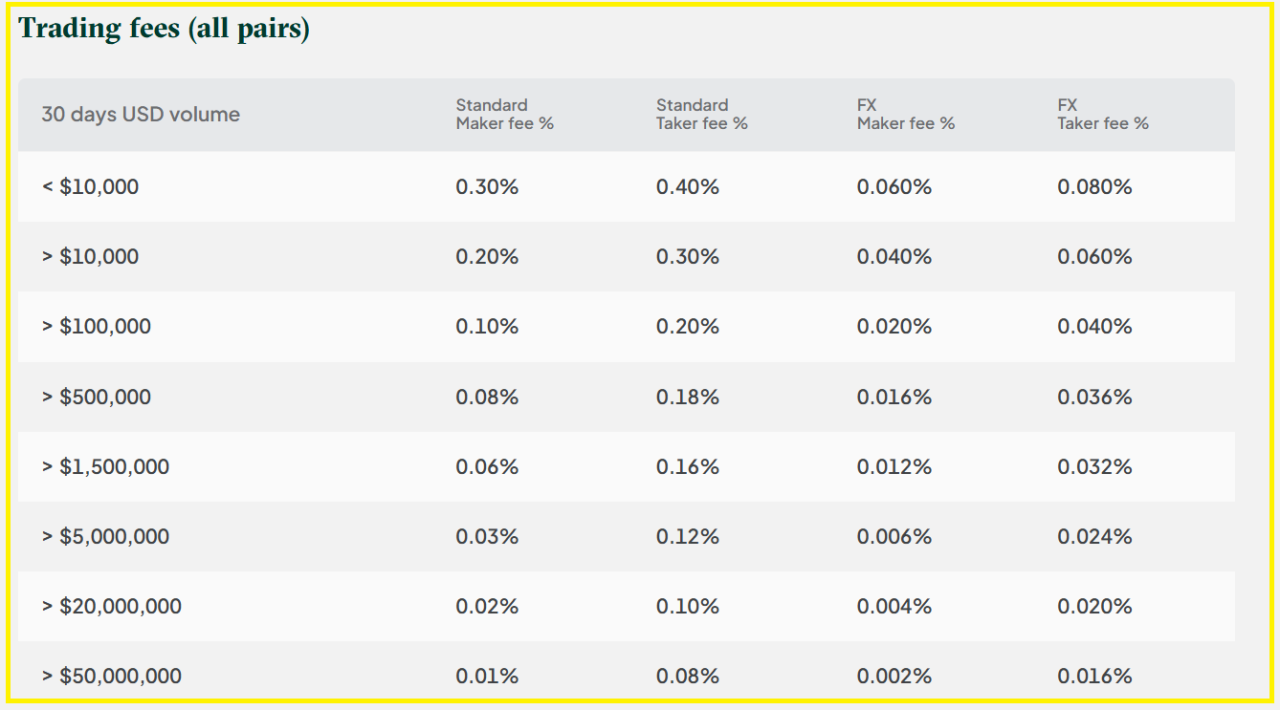Screen dimensions: 1280x710
Task: Select the 0.024% FX Taker fee value
Action: 1094,537
